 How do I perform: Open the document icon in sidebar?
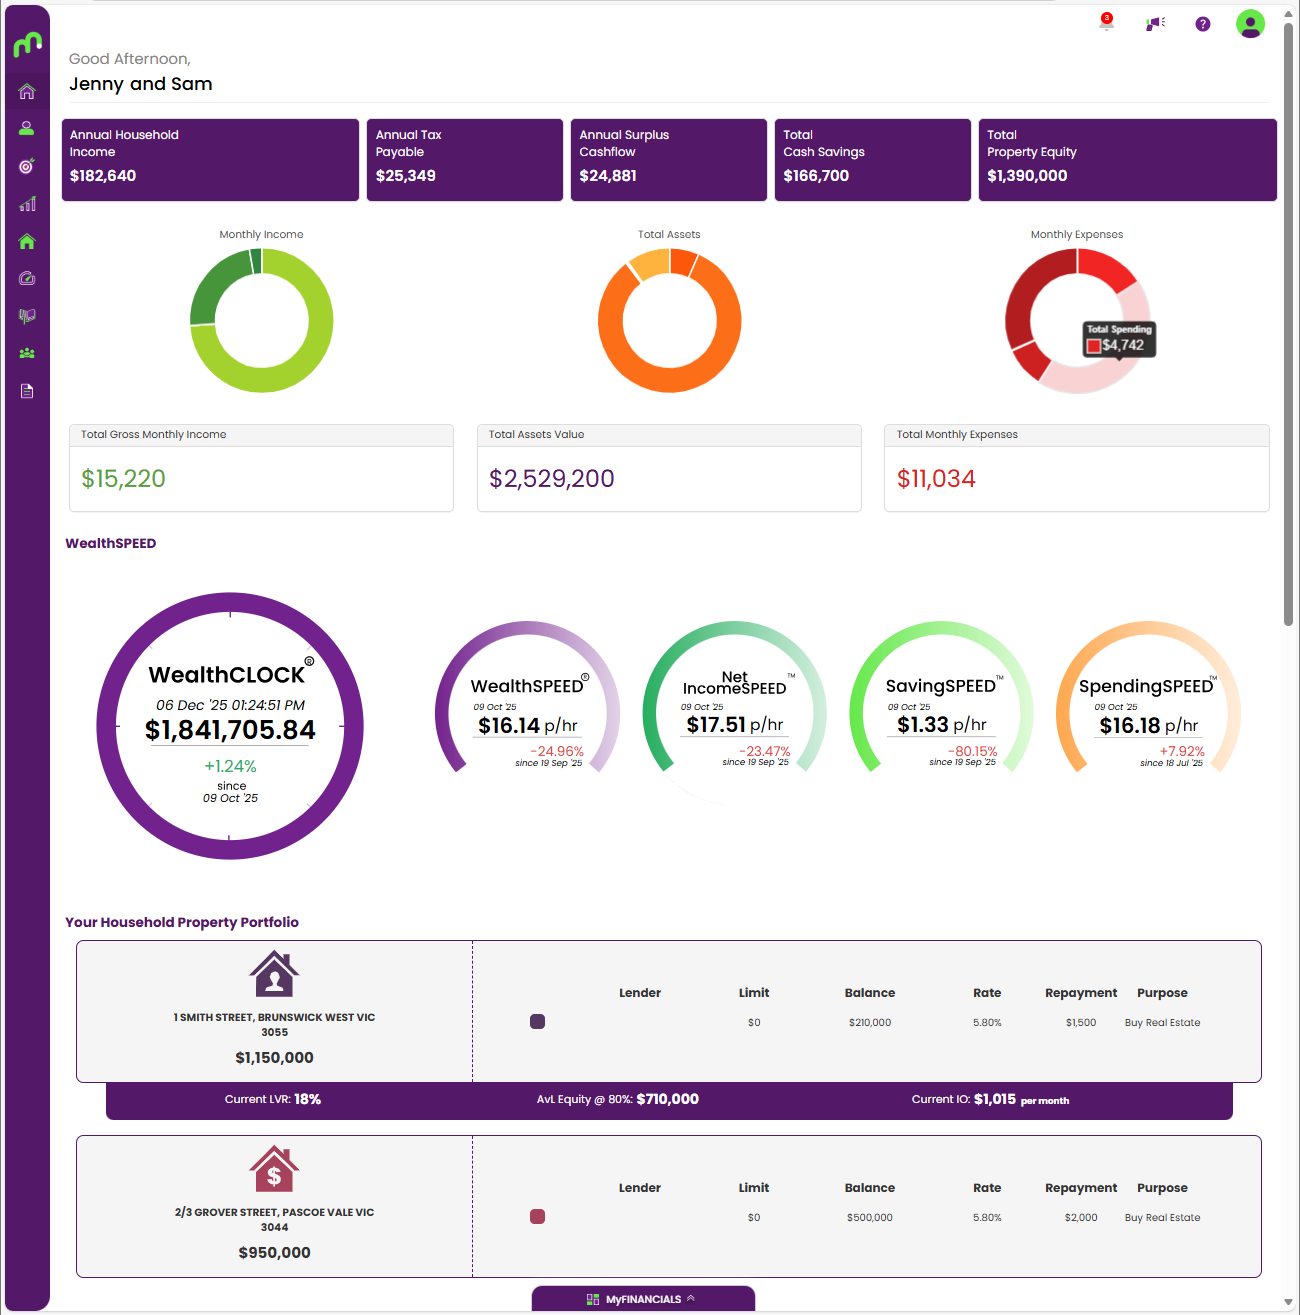tap(27, 391)
